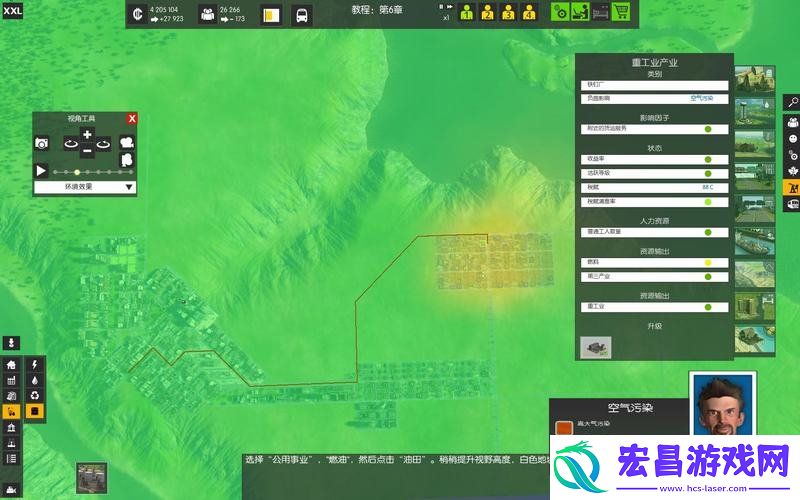Select speed level 1 yellow figure
The height and width of the screenshot is (500, 800).
(466, 12)
